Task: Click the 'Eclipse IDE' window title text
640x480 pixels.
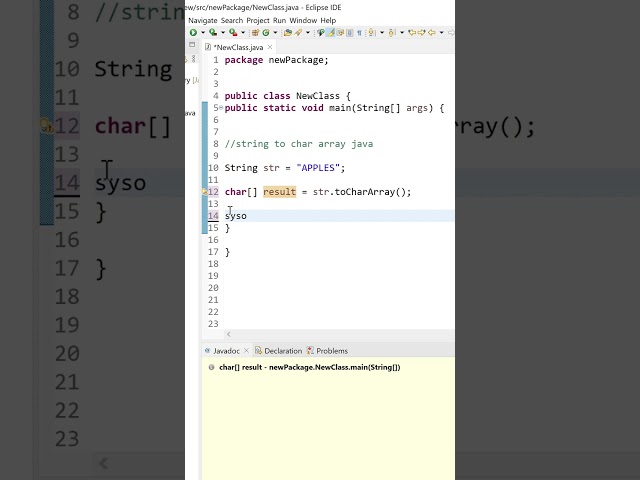Action: tap(323, 7)
